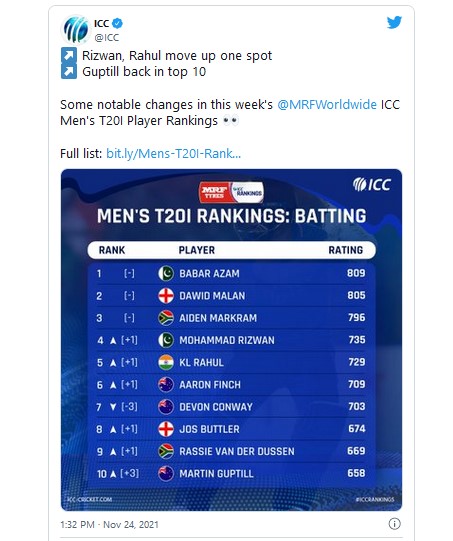Click the Pakistan flag beside Babar Azam
The image size is (453, 541).
pos(166,274)
